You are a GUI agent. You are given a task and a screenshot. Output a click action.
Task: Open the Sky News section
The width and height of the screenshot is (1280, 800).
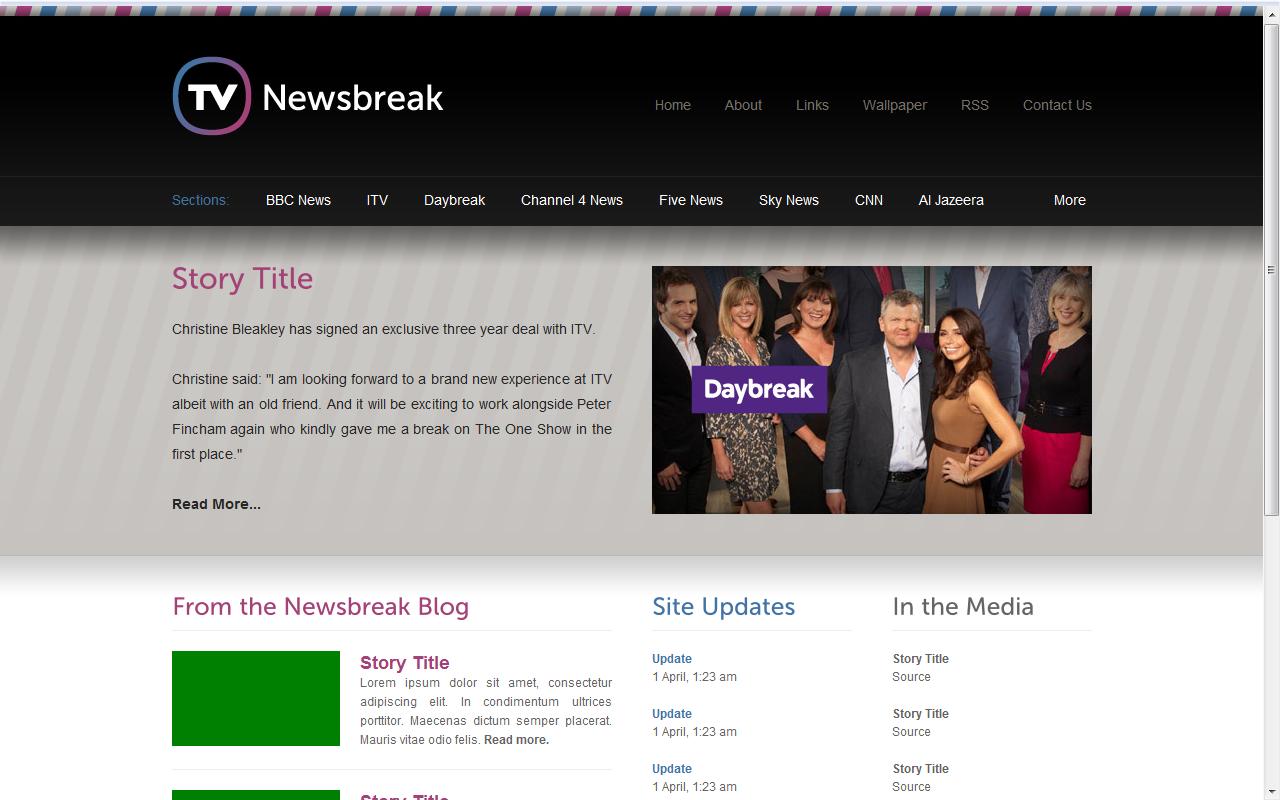[788, 200]
